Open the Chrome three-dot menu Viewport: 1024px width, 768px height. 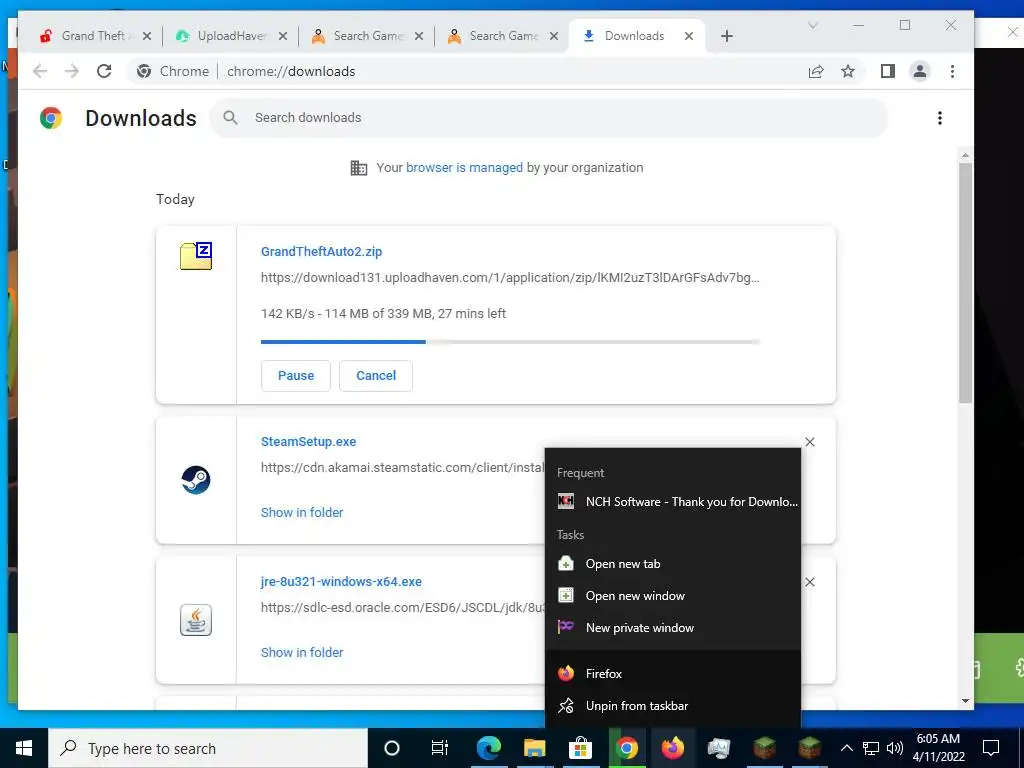click(952, 71)
